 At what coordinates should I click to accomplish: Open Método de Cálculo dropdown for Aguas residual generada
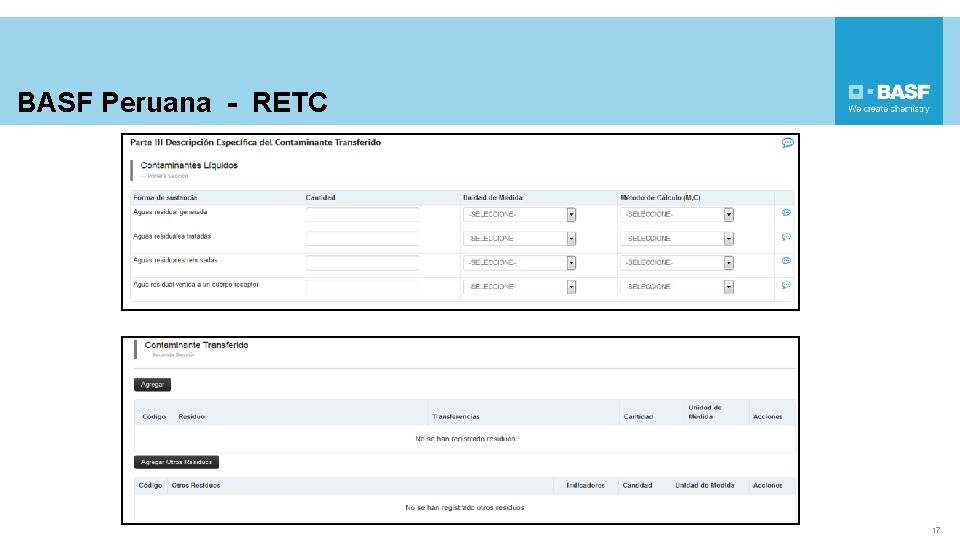677,214
